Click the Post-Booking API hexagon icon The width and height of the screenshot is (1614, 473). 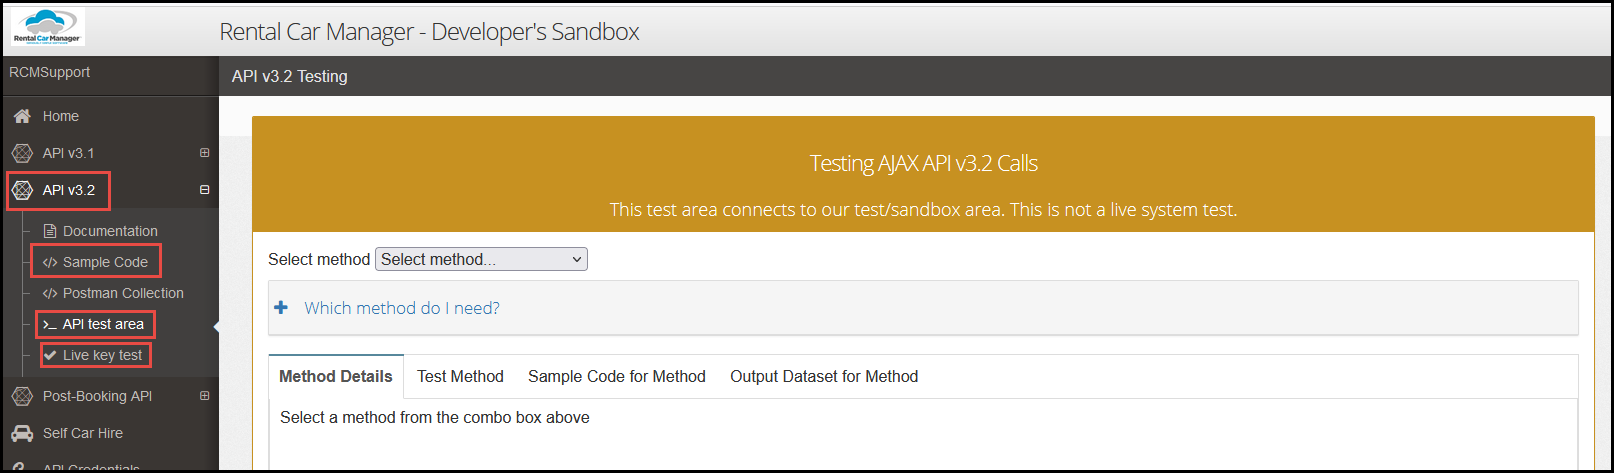pos(22,396)
